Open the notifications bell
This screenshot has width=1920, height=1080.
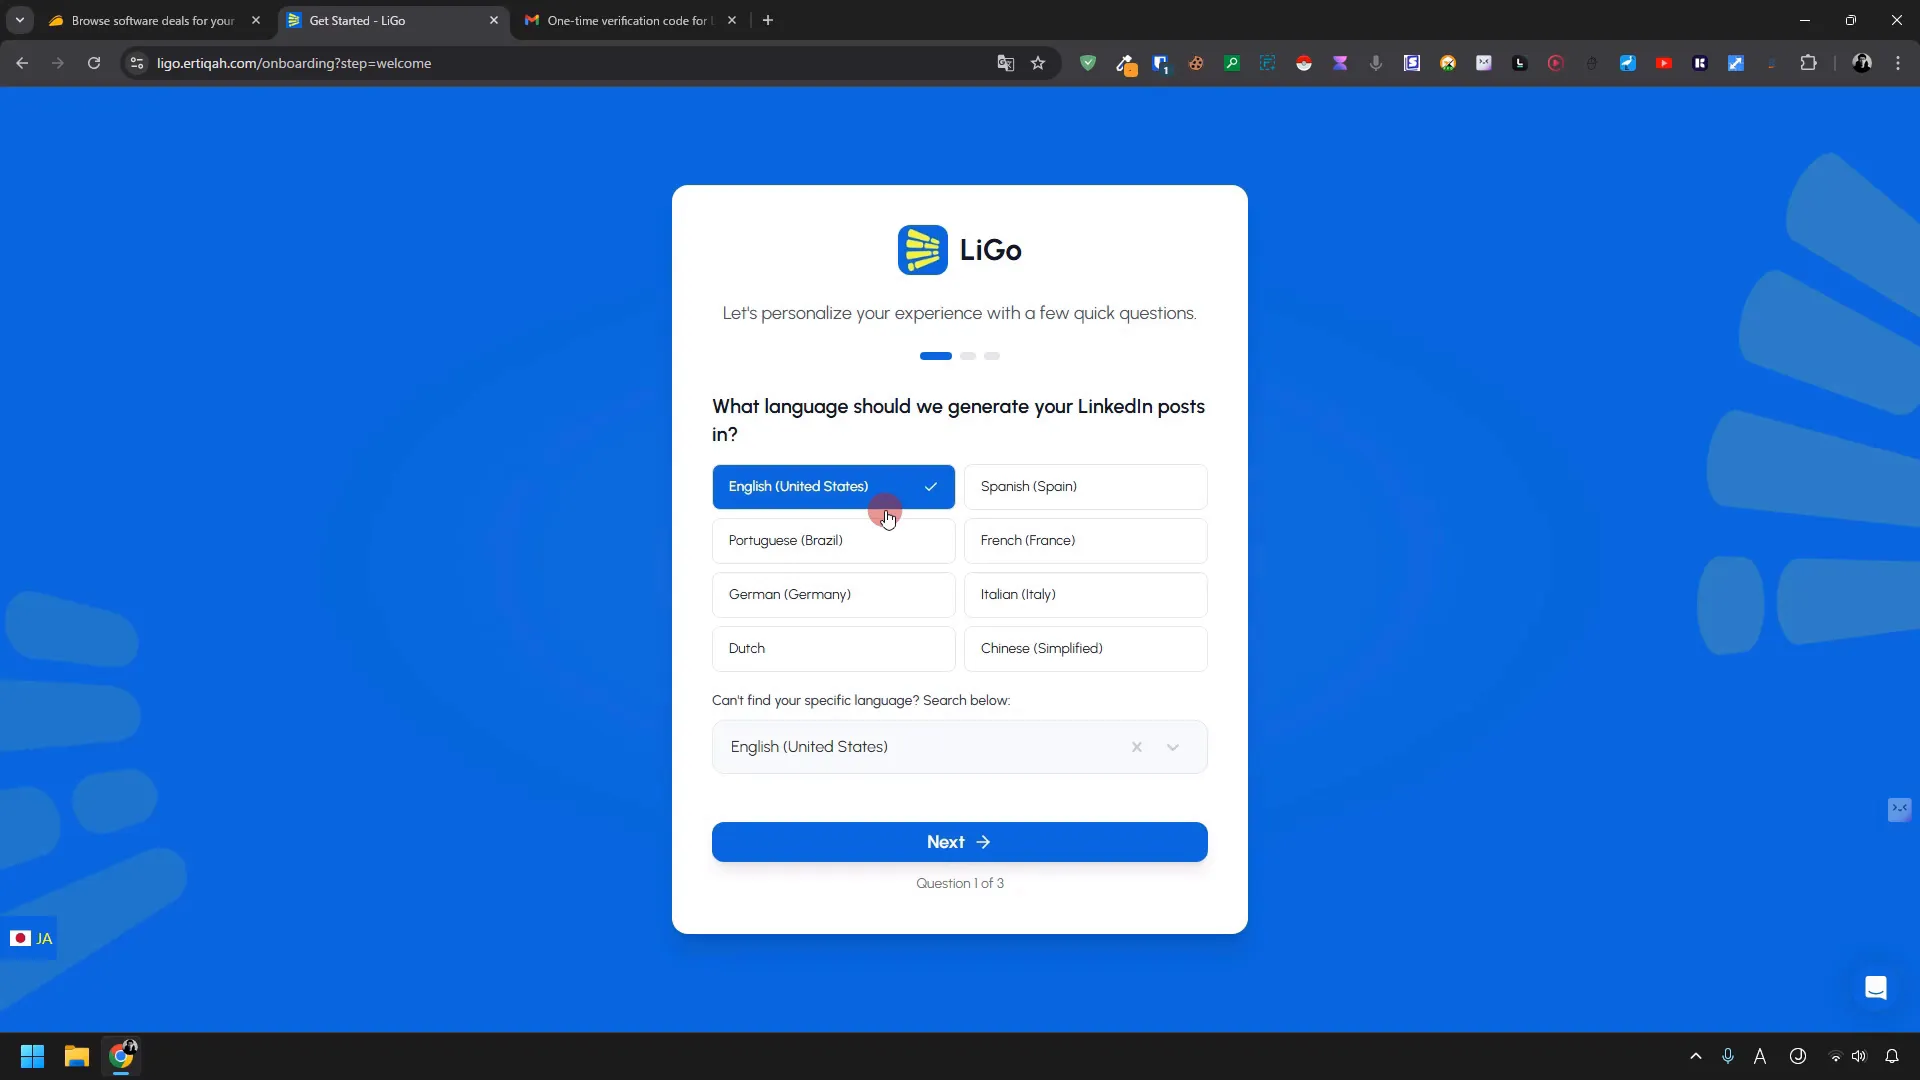click(x=1892, y=1056)
